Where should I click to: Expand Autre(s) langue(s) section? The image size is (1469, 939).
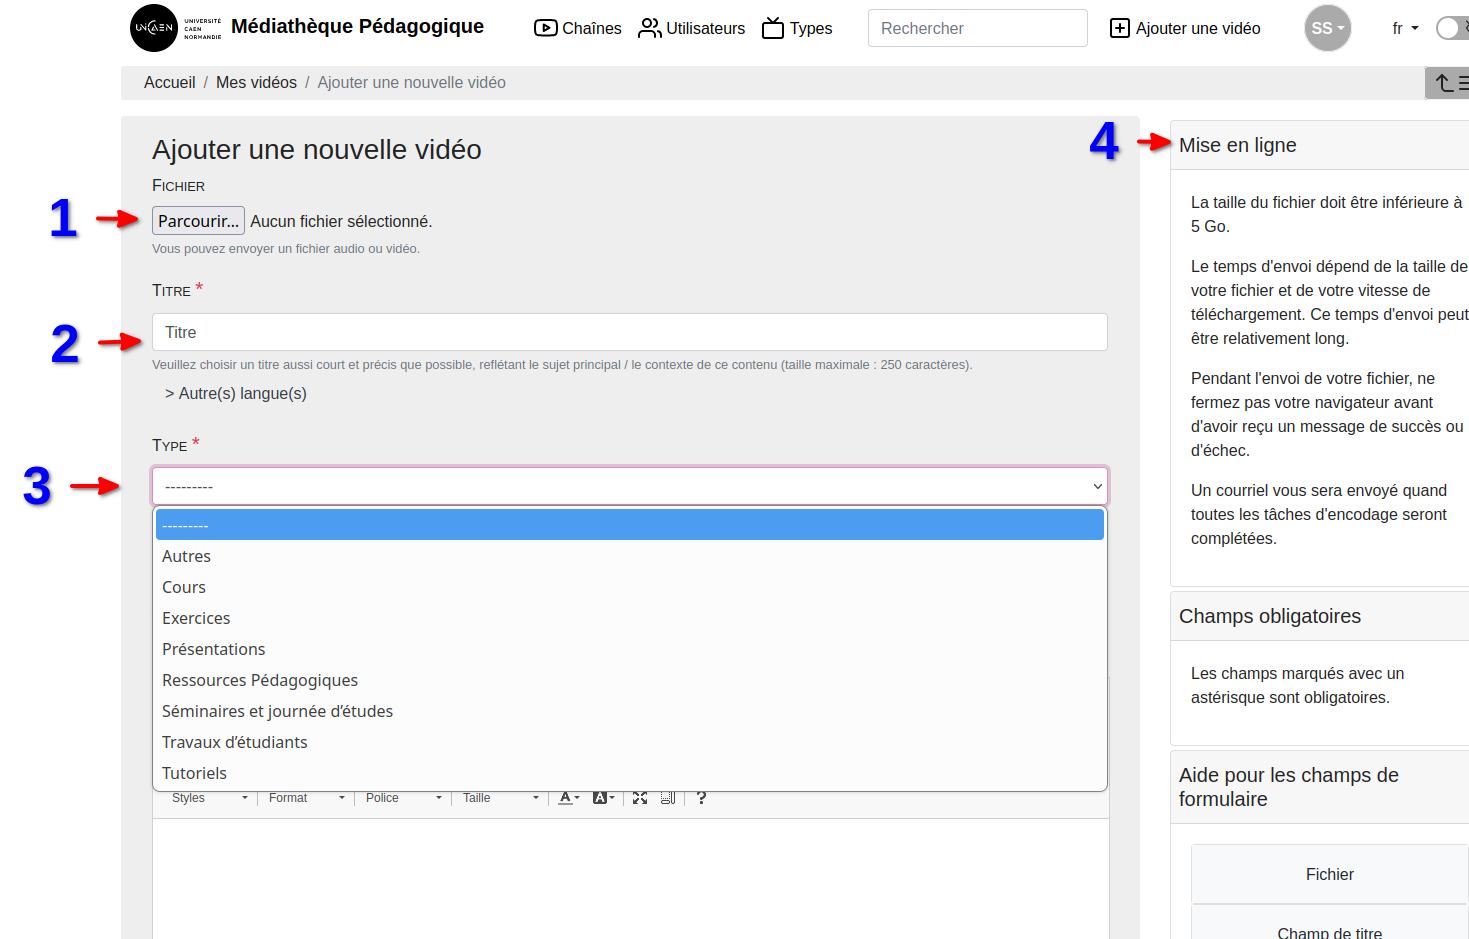(x=236, y=394)
